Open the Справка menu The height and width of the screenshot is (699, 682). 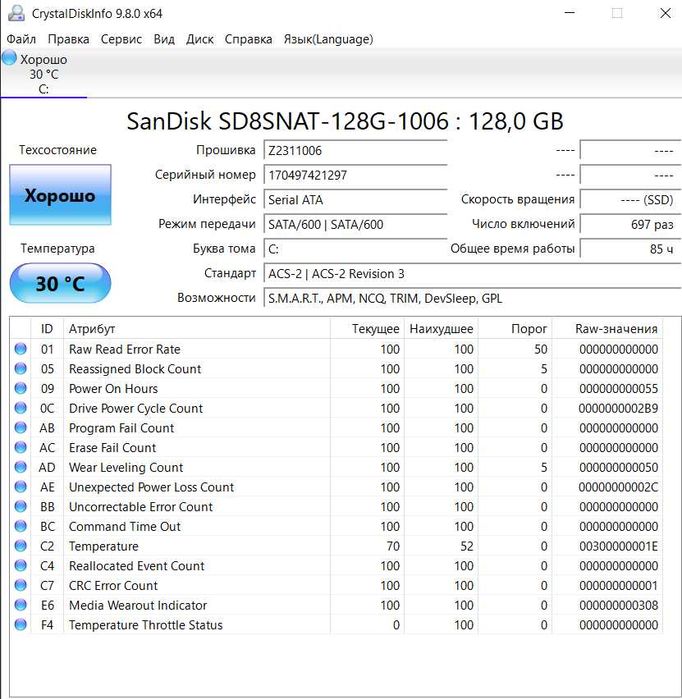248,39
